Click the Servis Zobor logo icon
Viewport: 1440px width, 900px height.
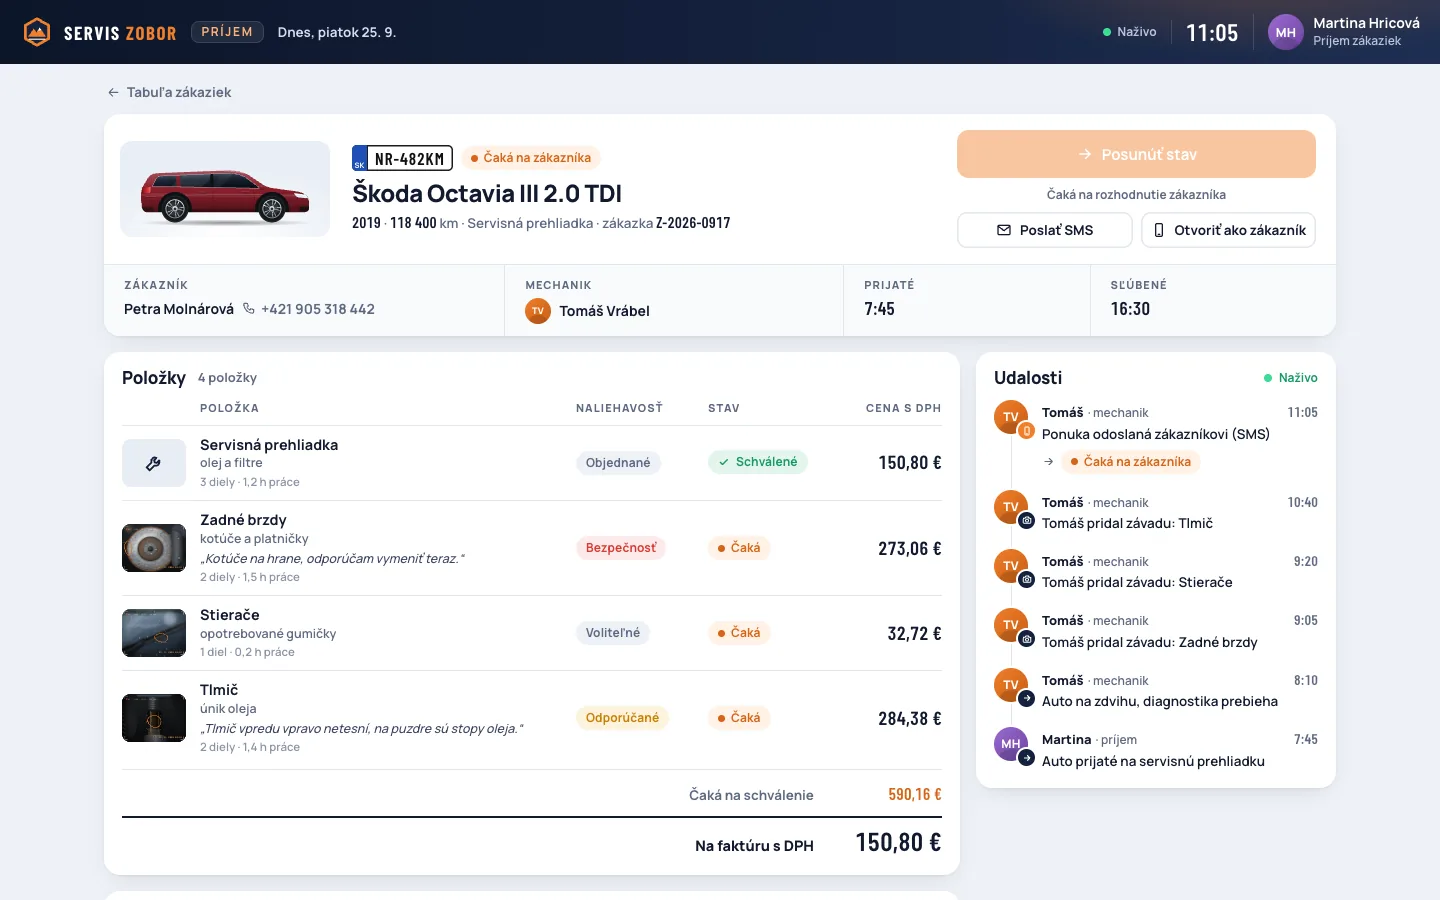[37, 32]
